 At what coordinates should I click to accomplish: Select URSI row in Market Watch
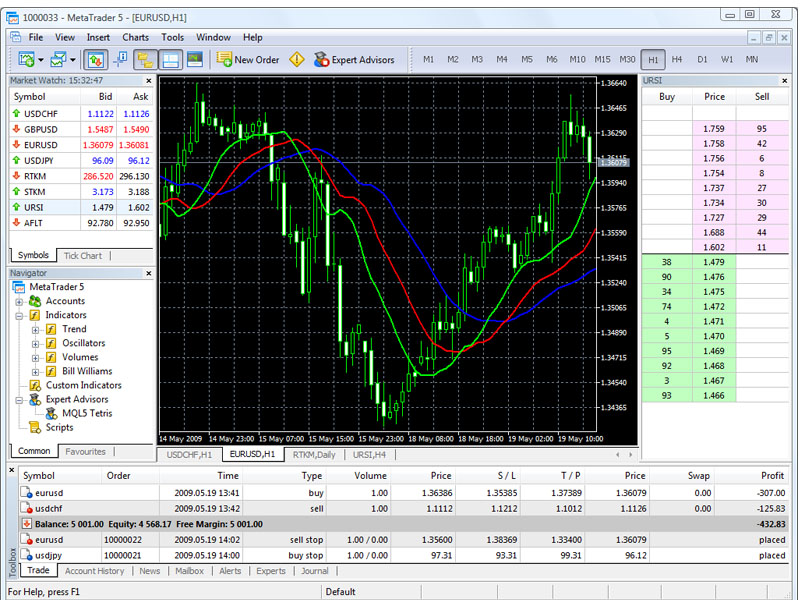pyautogui.click(x=81, y=207)
